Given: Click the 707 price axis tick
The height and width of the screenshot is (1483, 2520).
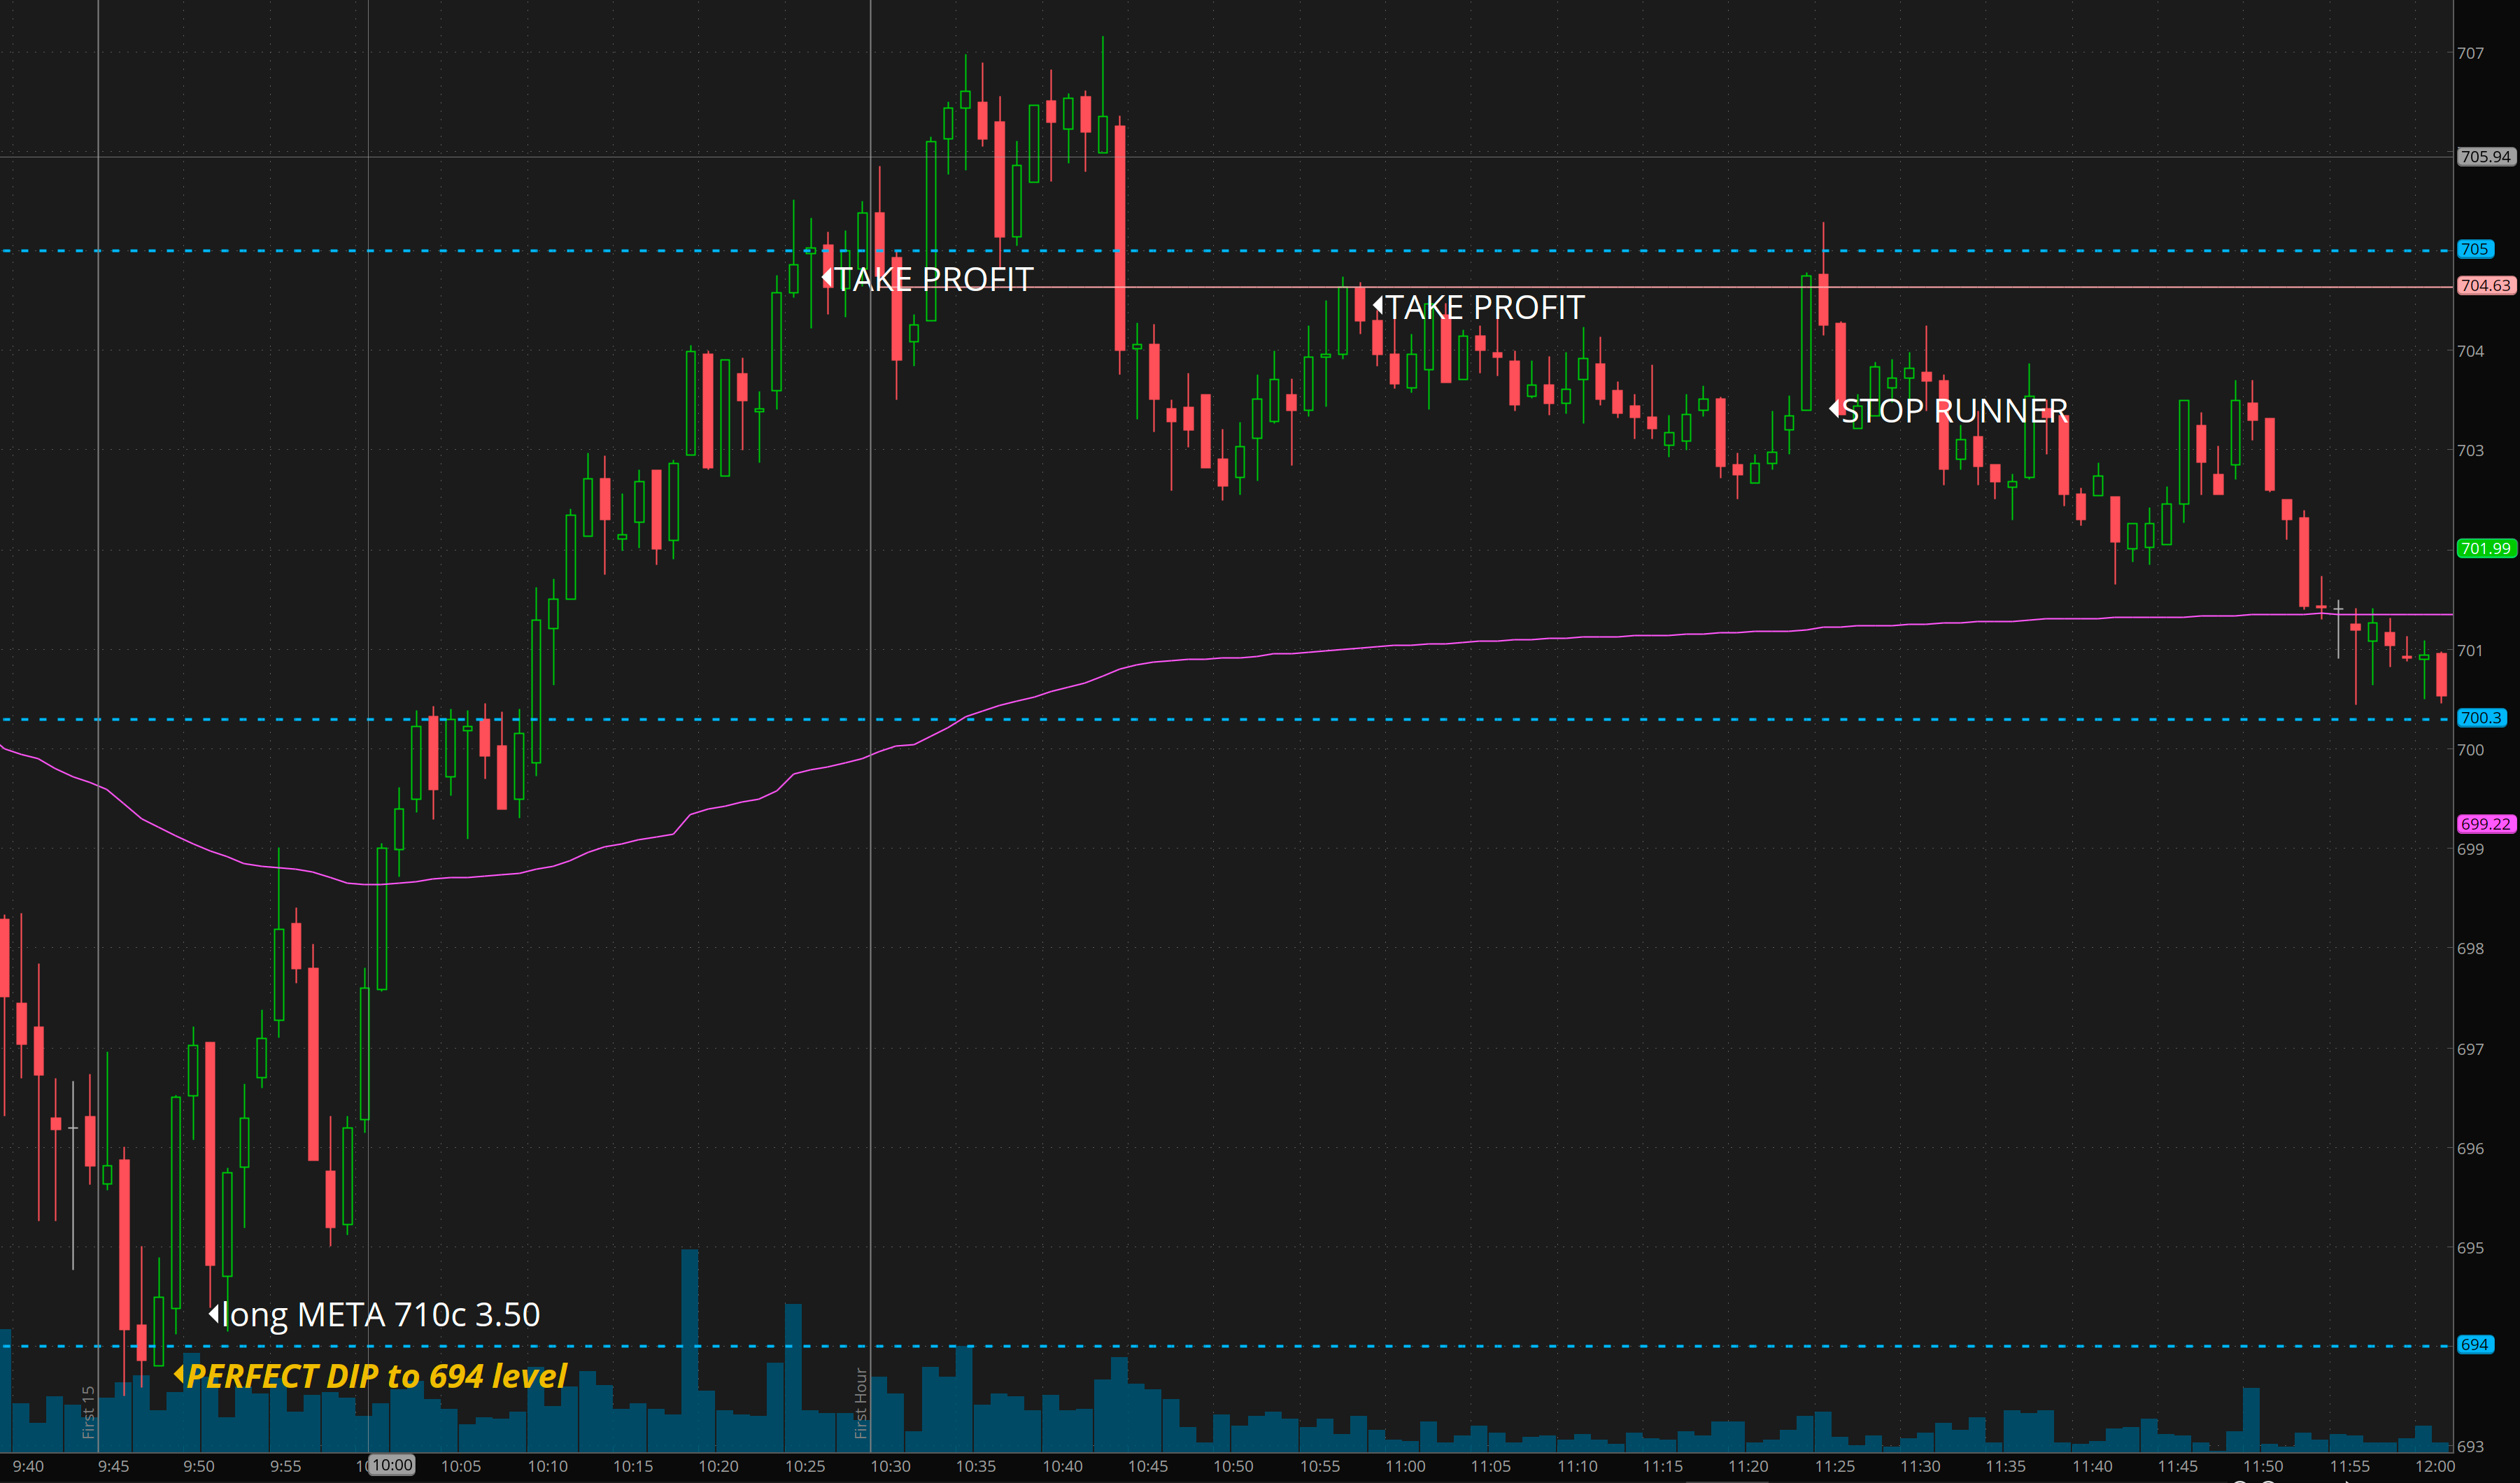Looking at the screenshot, I should (2470, 53).
